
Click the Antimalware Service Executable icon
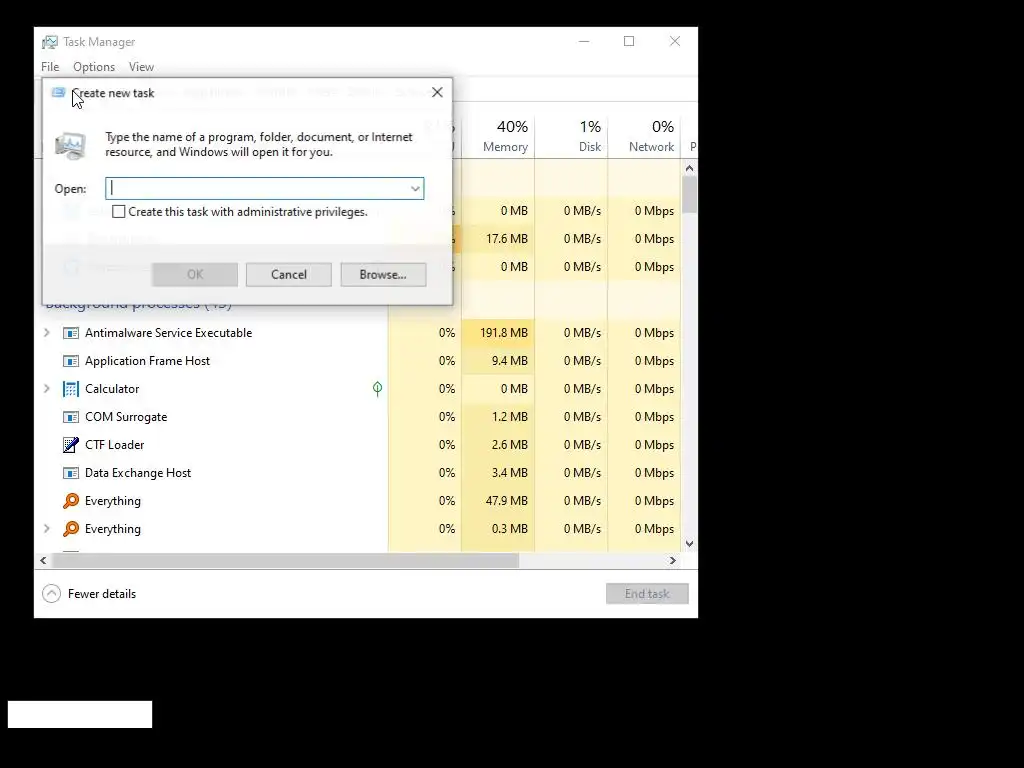point(71,333)
